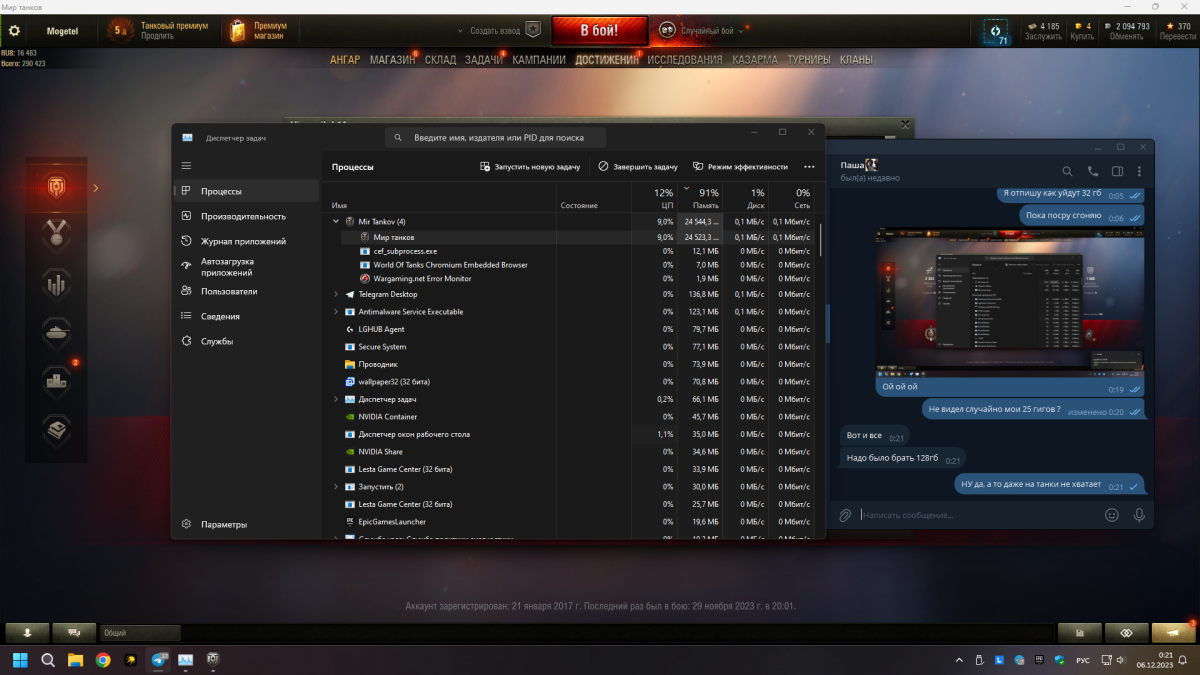Expand Antimalware Service Executable process group
Image resolution: width=1200 pixels, height=675 pixels.
pos(336,312)
